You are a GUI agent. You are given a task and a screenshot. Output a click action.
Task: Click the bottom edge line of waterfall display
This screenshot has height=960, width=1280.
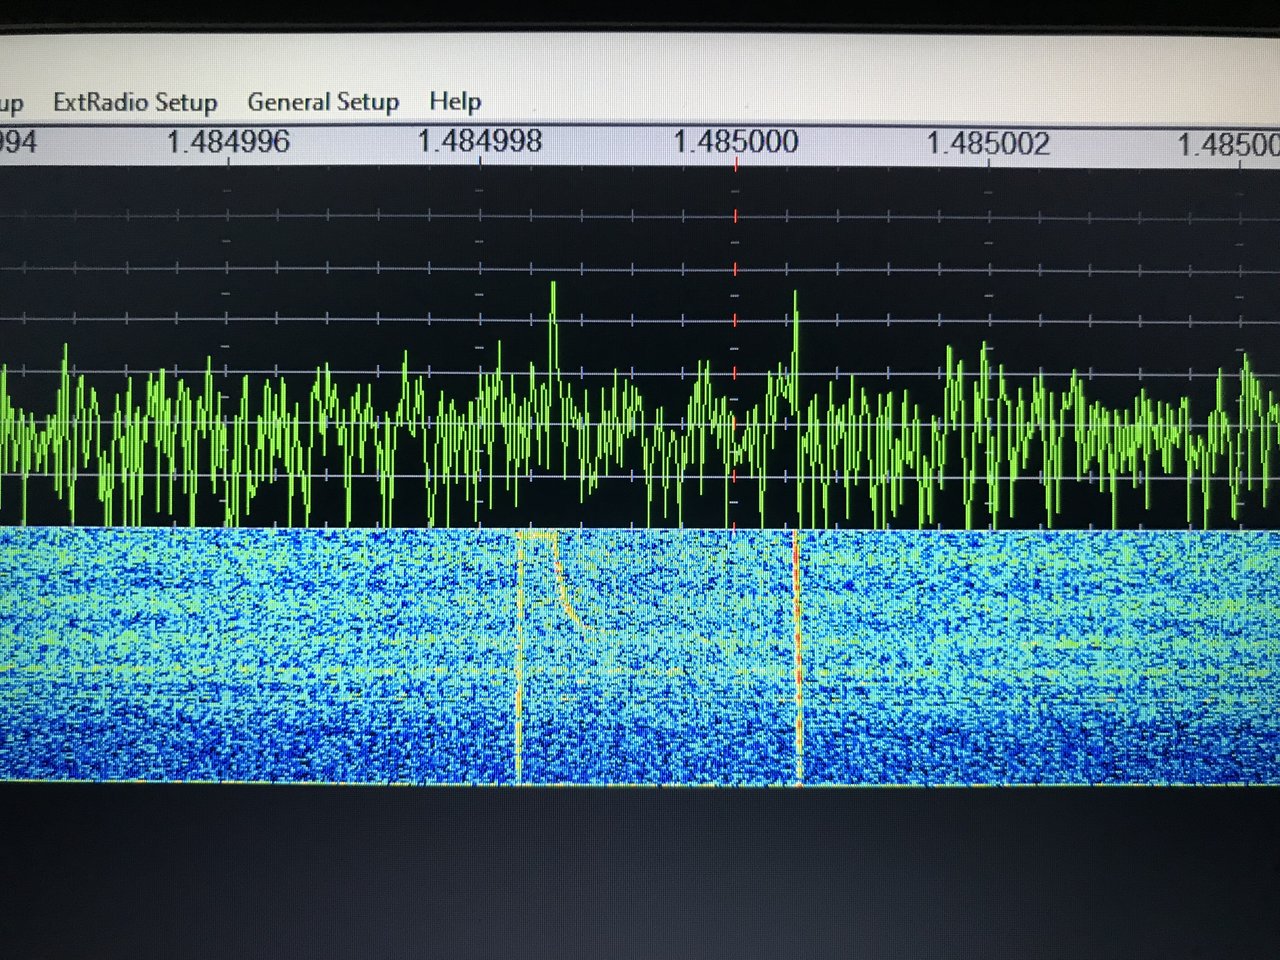[x=640, y=783]
